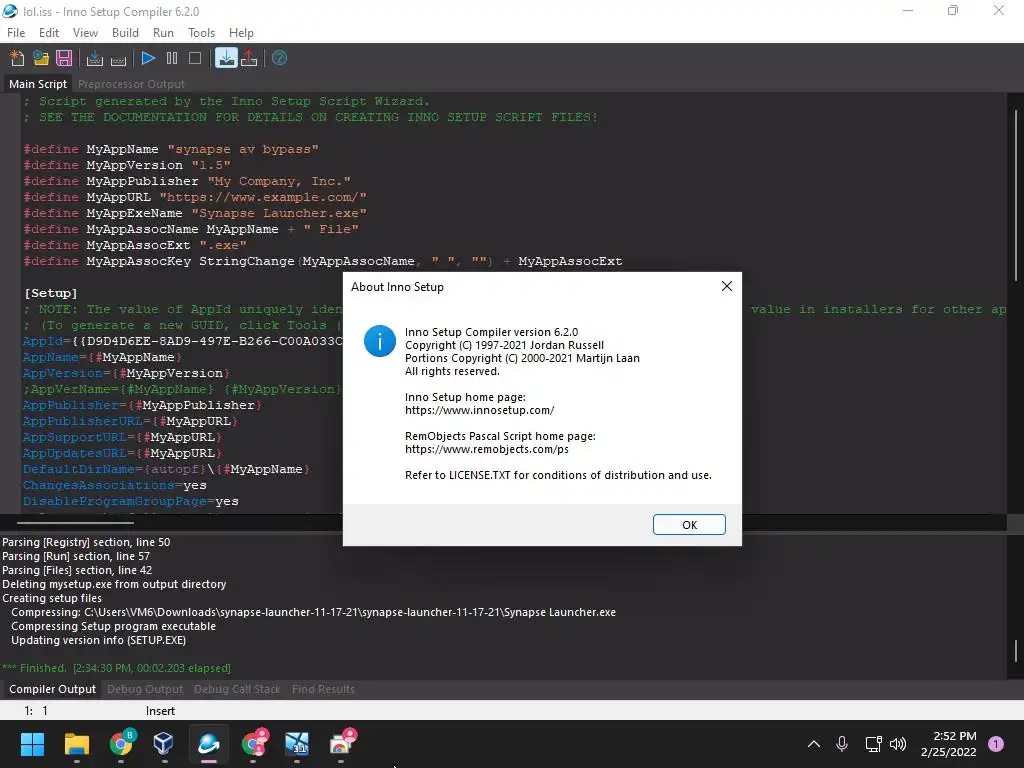Viewport: 1024px width, 768px height.
Task: Click the blue info icon in dialog
Action: (380, 341)
